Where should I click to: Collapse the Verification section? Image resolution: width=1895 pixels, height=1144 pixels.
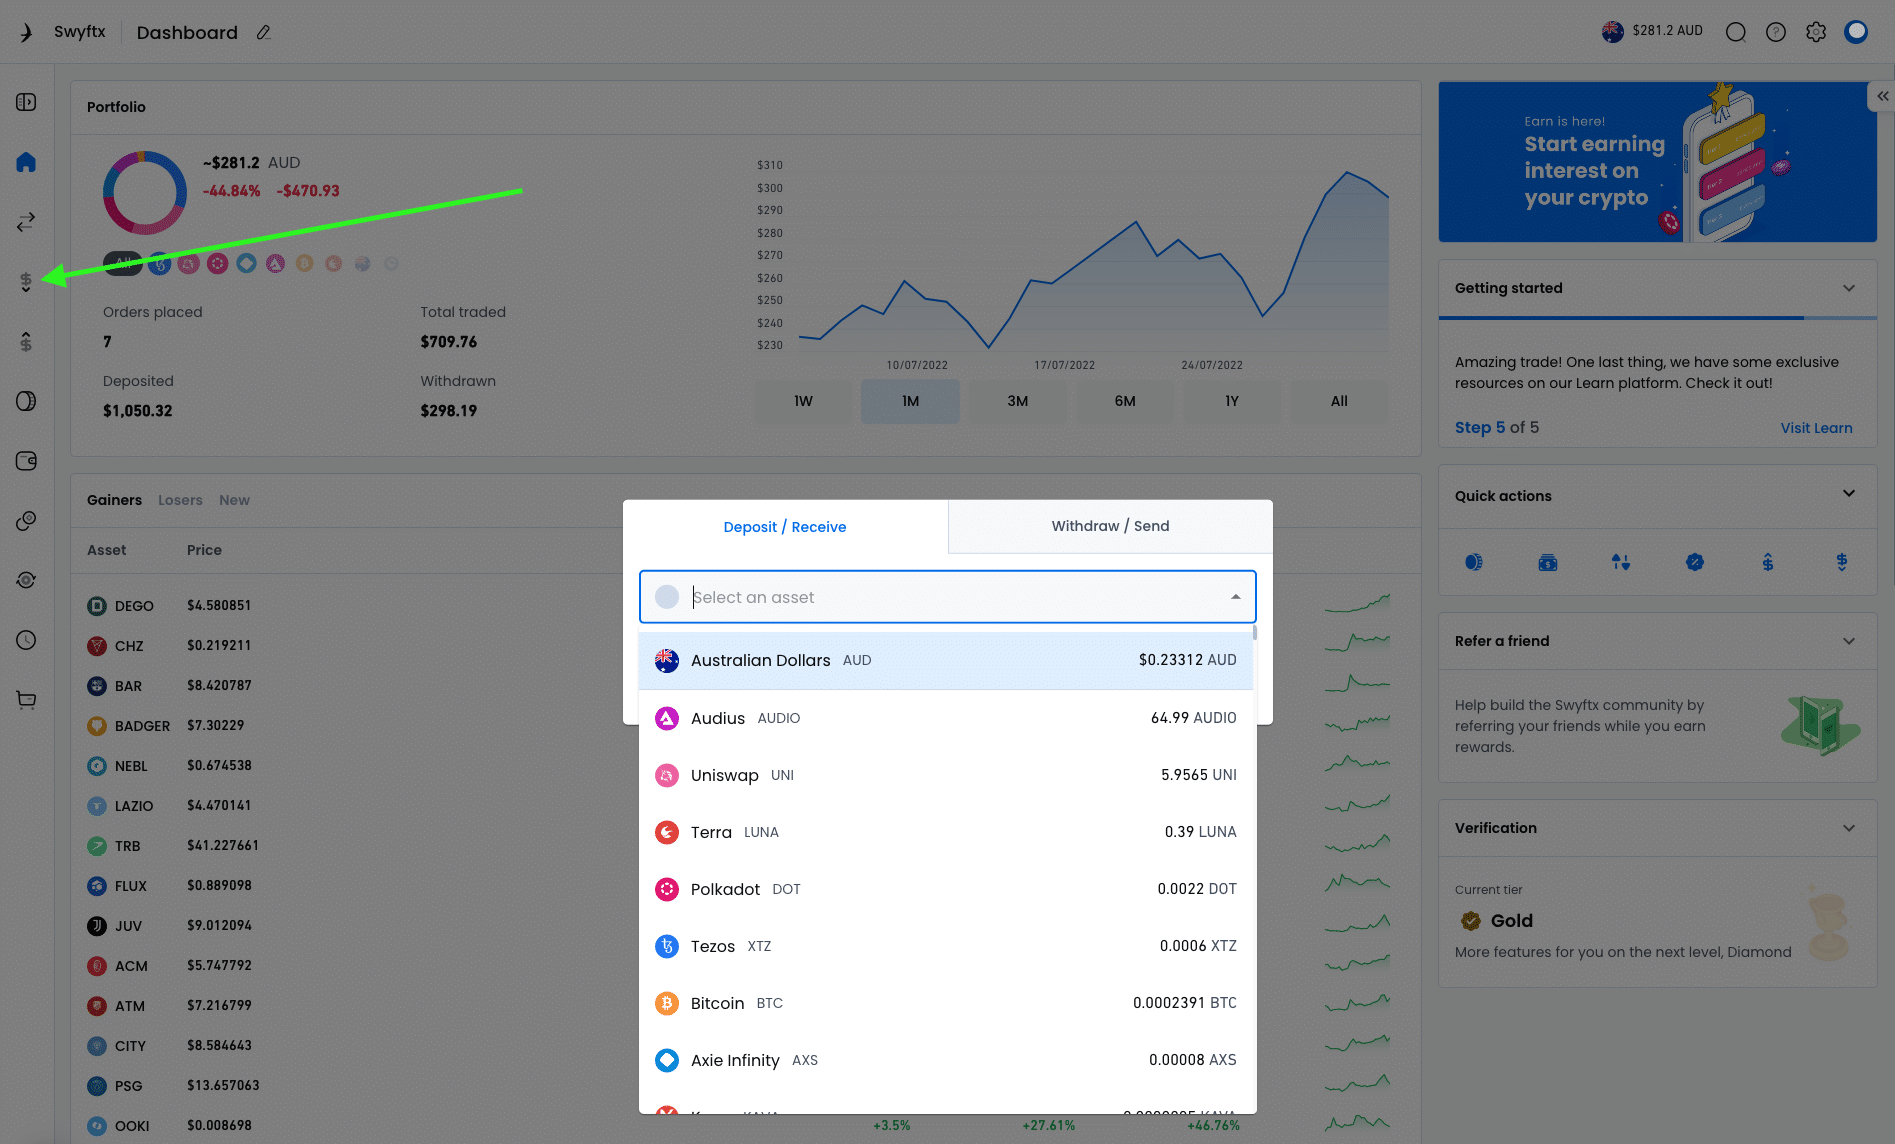[1849, 828]
